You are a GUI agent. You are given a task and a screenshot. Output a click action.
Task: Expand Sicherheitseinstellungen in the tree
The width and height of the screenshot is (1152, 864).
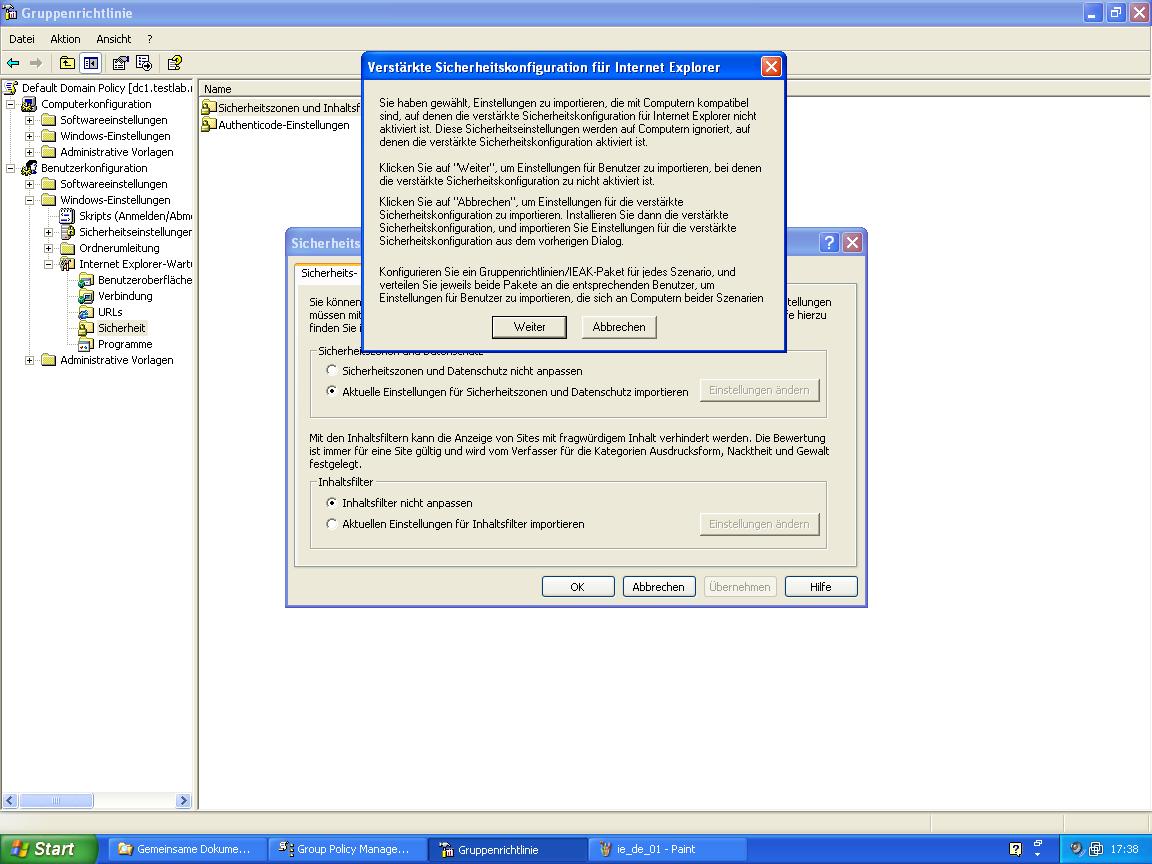[x=49, y=232]
